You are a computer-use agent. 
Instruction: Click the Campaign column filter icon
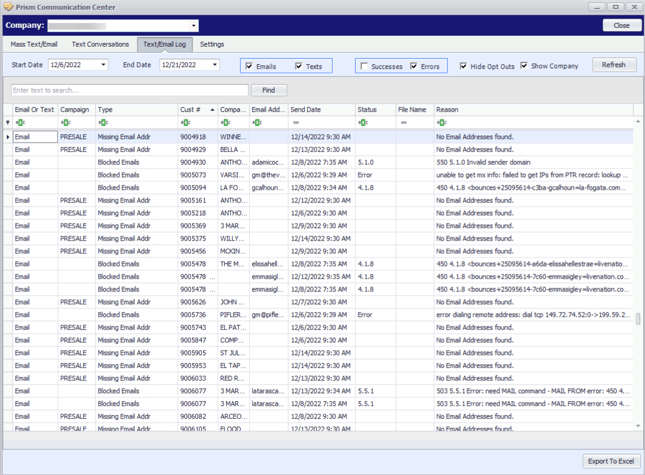point(65,123)
